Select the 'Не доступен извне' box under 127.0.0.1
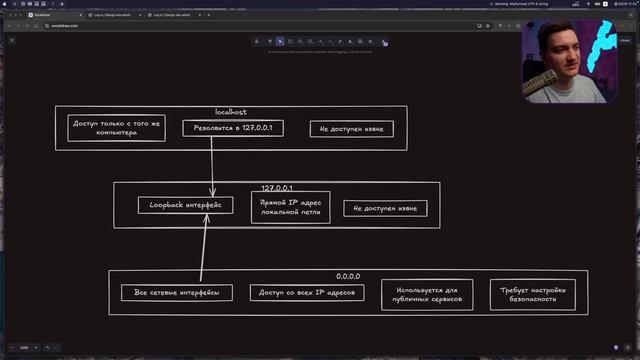 [x=385, y=208]
